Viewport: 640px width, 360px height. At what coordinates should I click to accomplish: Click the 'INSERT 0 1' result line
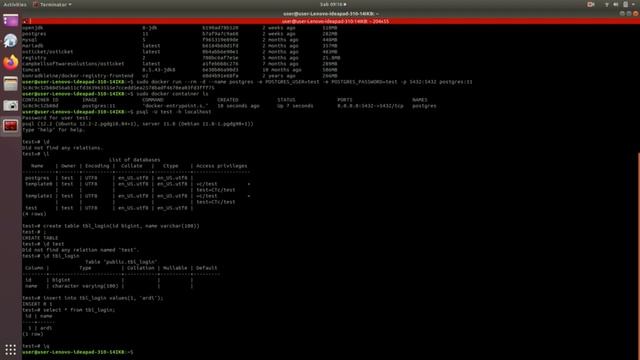[x=37, y=304]
